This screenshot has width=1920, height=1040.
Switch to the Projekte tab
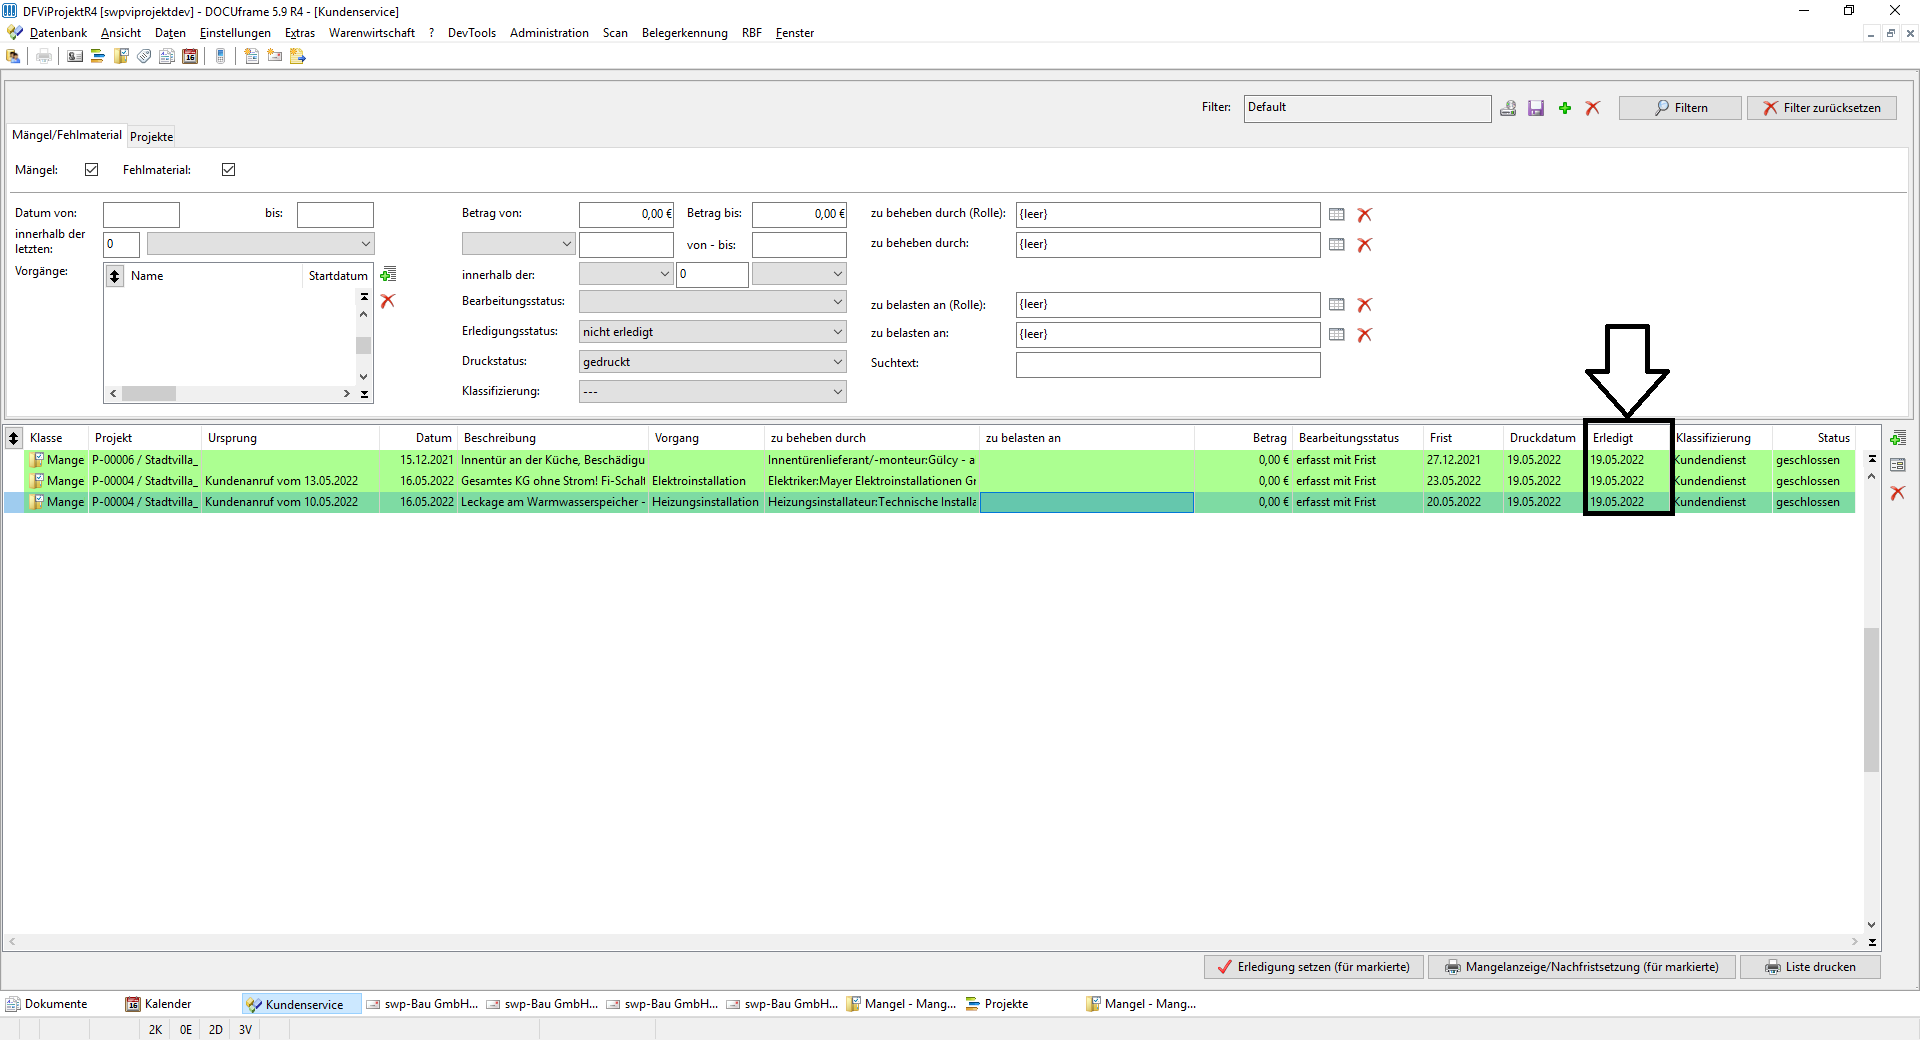pyautogui.click(x=152, y=137)
